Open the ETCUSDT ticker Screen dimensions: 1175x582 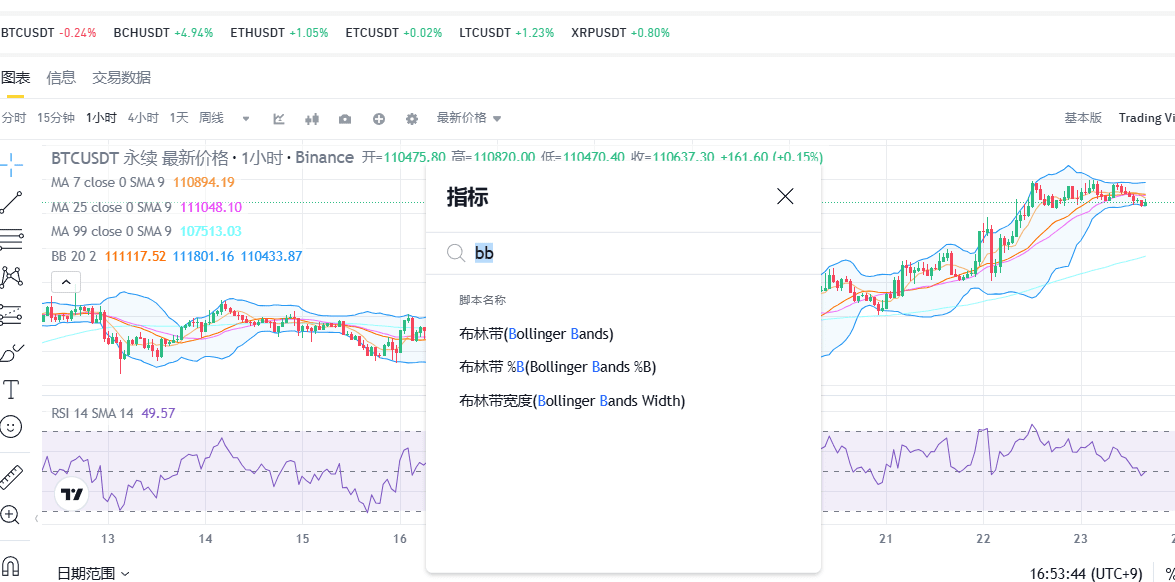(393, 33)
